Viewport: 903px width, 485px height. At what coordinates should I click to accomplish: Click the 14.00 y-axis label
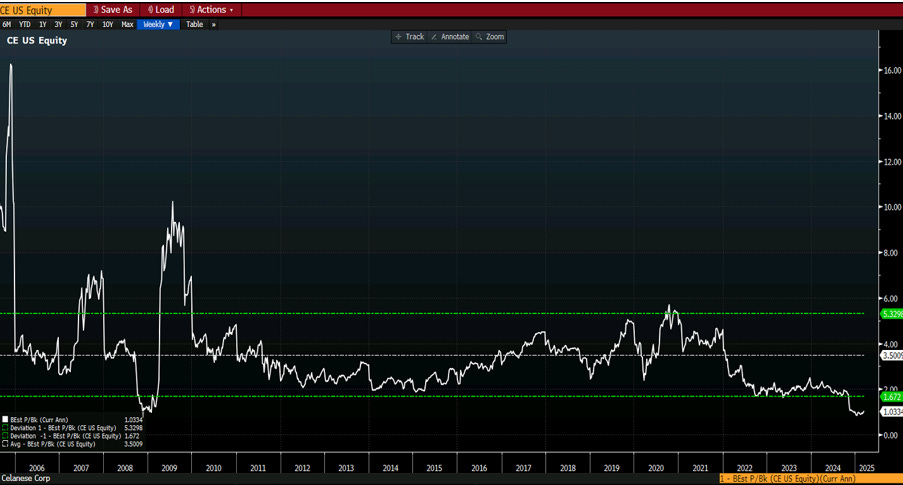[x=893, y=116]
